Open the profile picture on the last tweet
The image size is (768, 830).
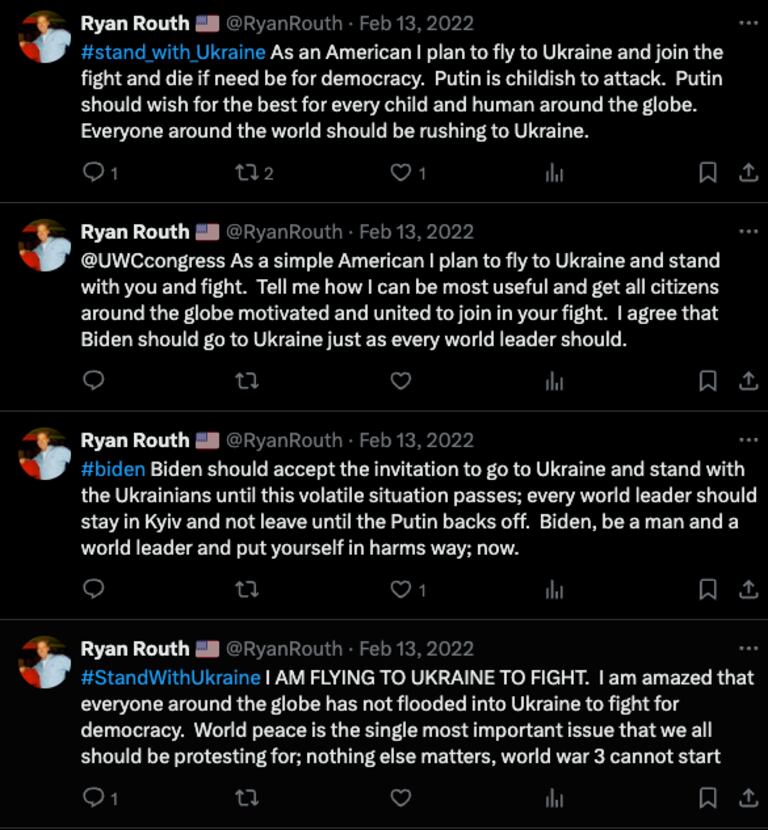tap(45, 662)
